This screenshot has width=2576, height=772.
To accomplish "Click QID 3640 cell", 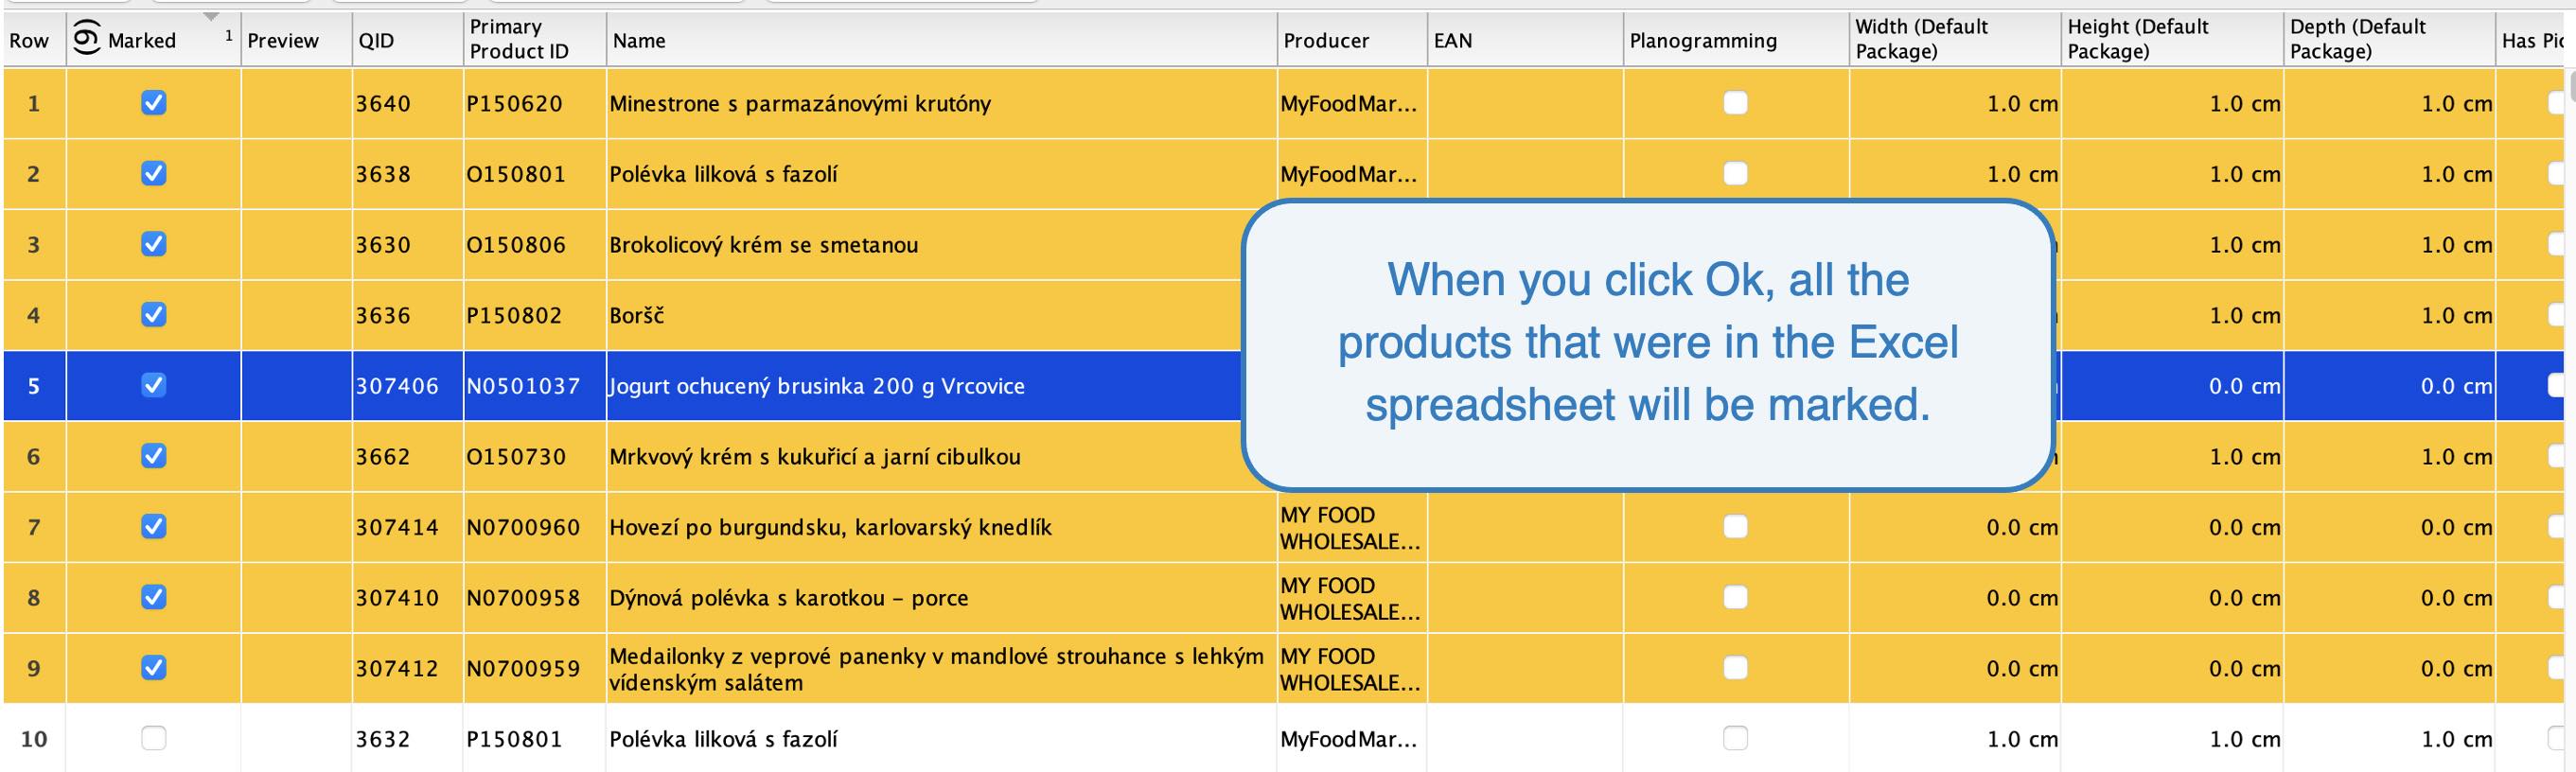I will (407, 104).
